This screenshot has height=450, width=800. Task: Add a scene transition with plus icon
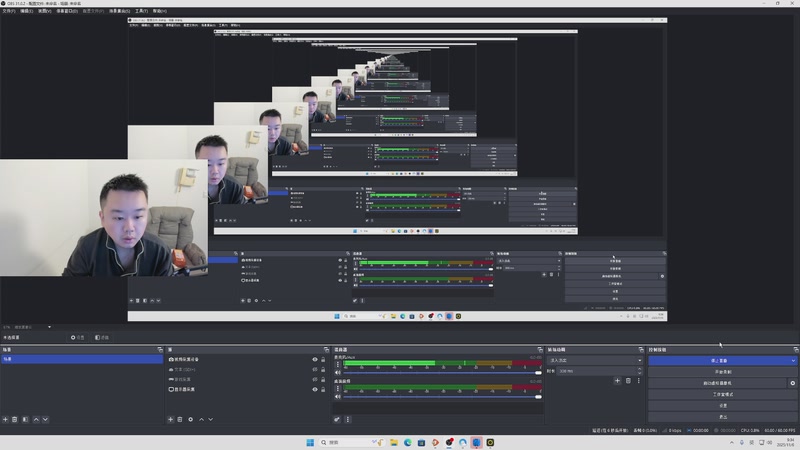617,381
